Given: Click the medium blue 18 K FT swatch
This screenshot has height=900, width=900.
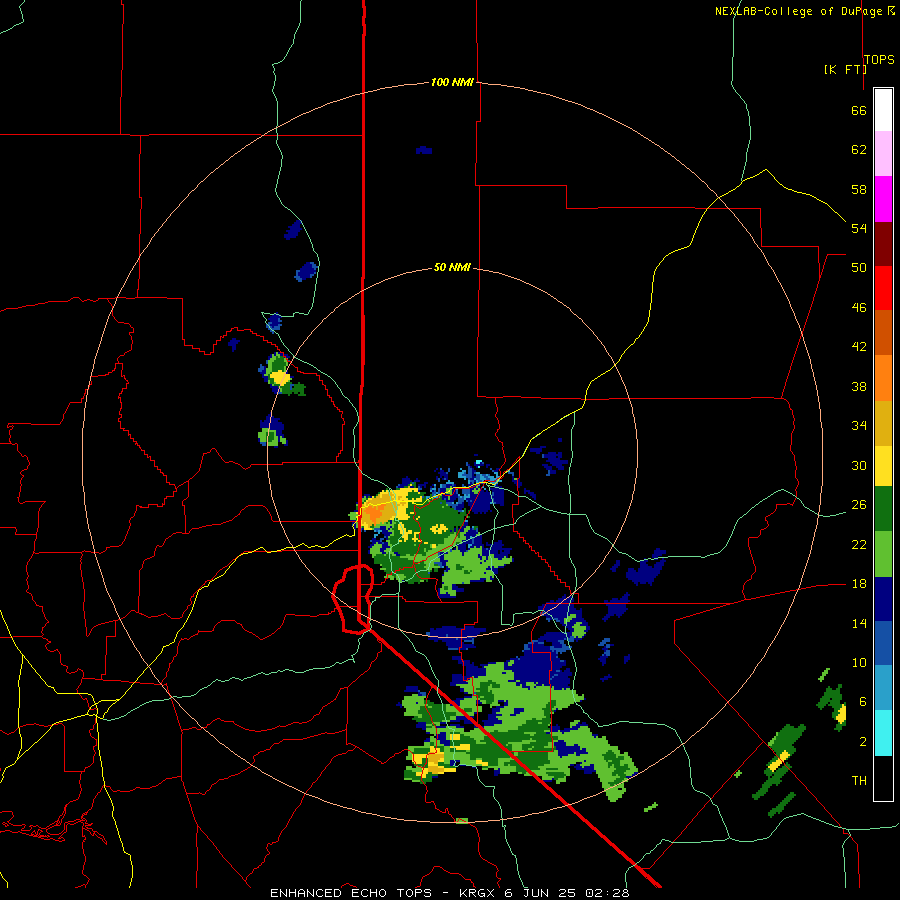Looking at the screenshot, I should (x=883, y=643).
